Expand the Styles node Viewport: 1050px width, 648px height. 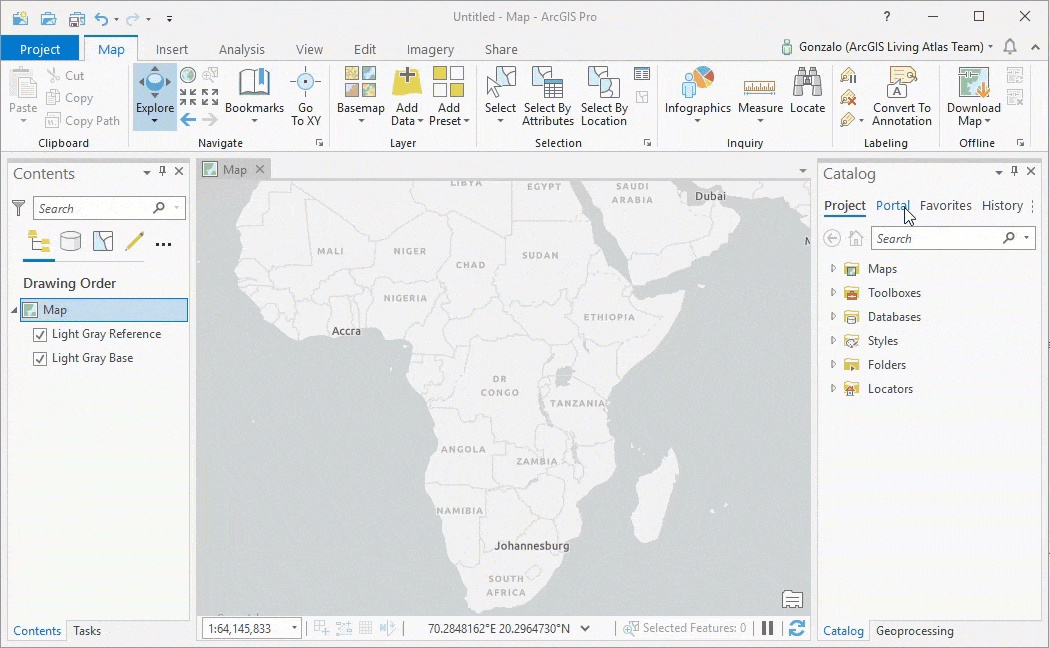pyautogui.click(x=833, y=341)
